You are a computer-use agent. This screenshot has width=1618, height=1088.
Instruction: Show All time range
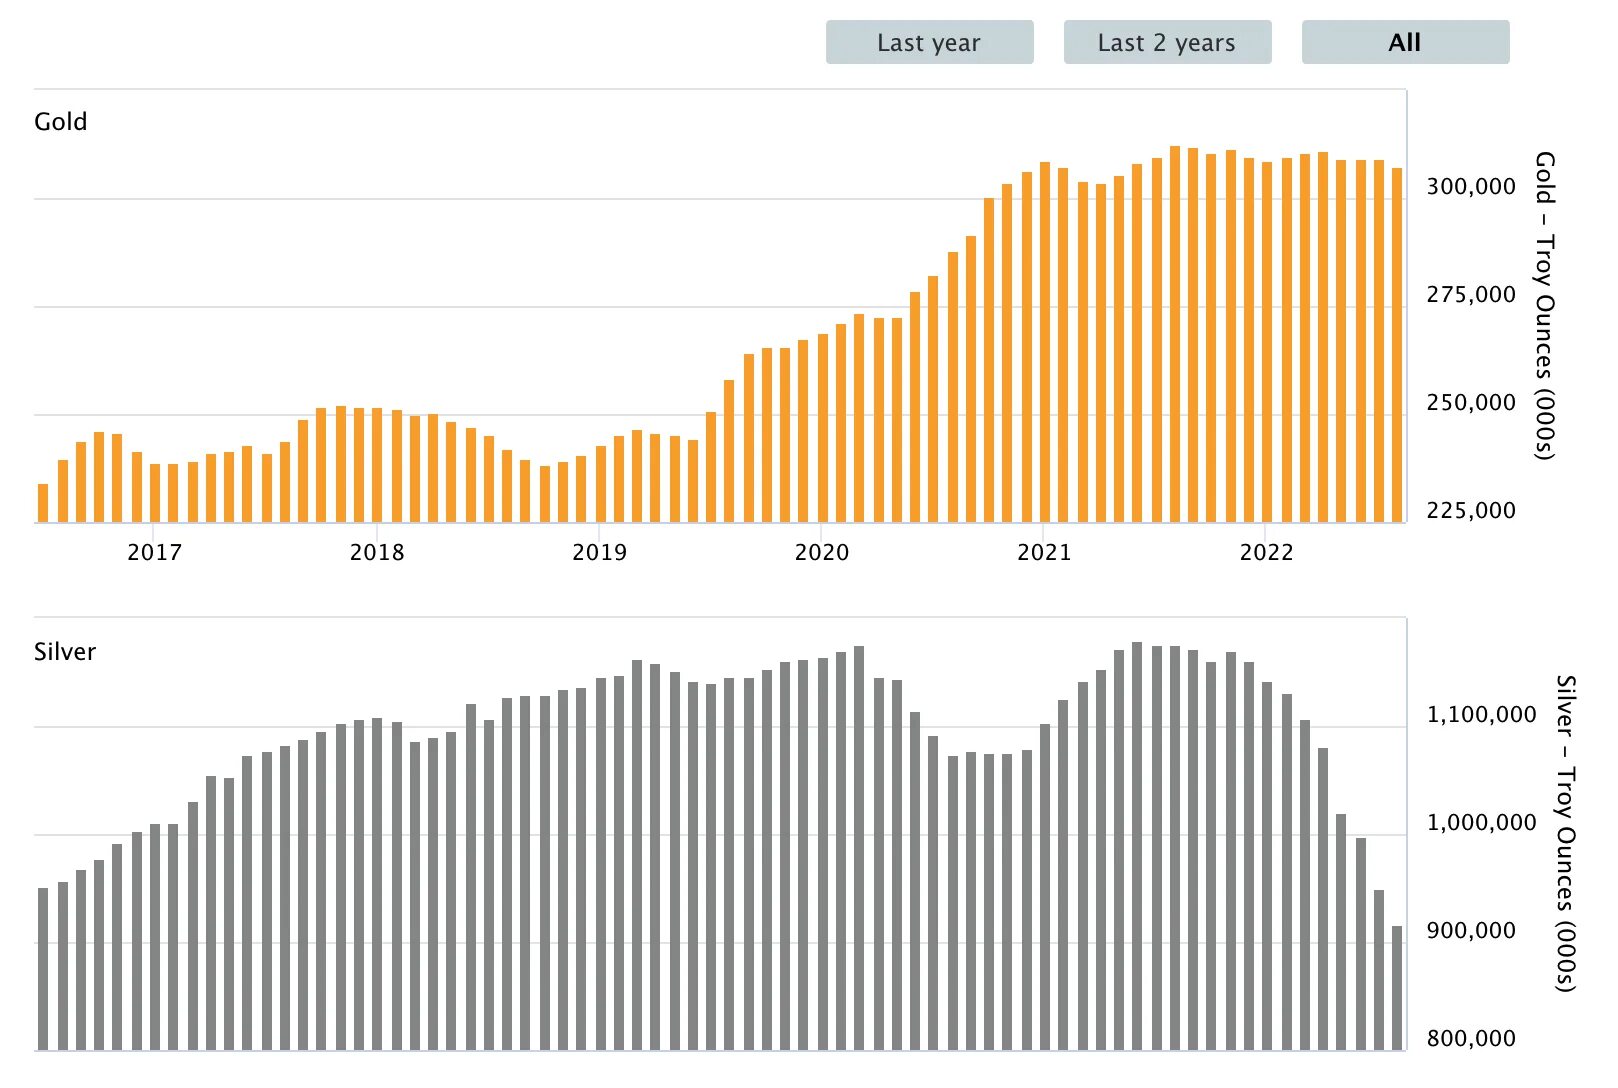(1405, 42)
